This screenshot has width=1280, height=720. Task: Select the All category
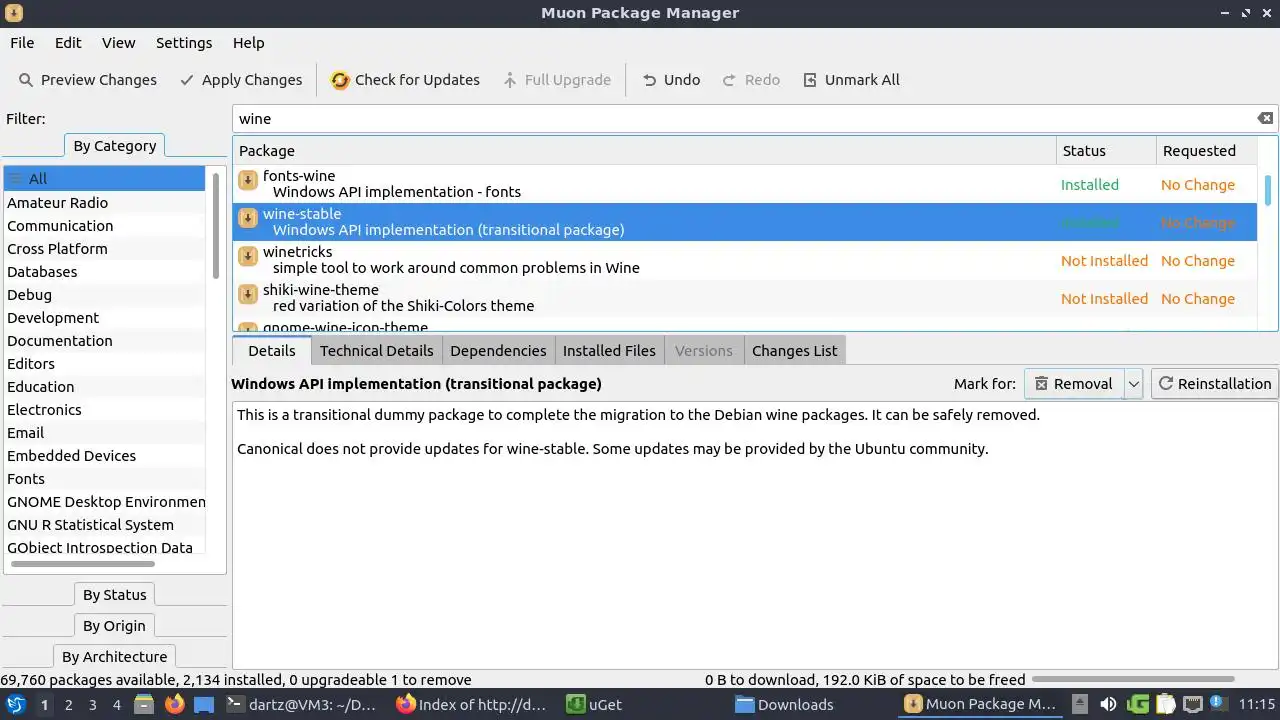click(104, 179)
